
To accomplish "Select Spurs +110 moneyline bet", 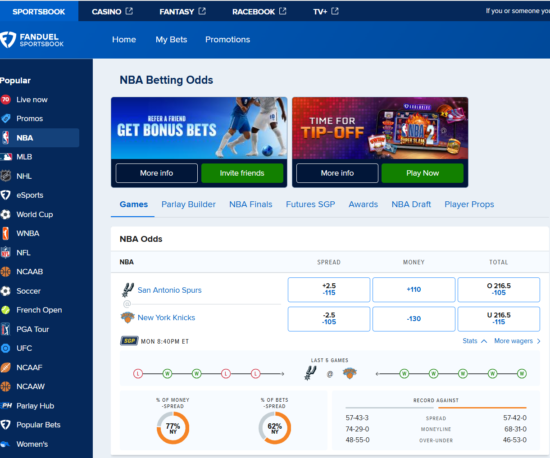I will pyautogui.click(x=414, y=290).
